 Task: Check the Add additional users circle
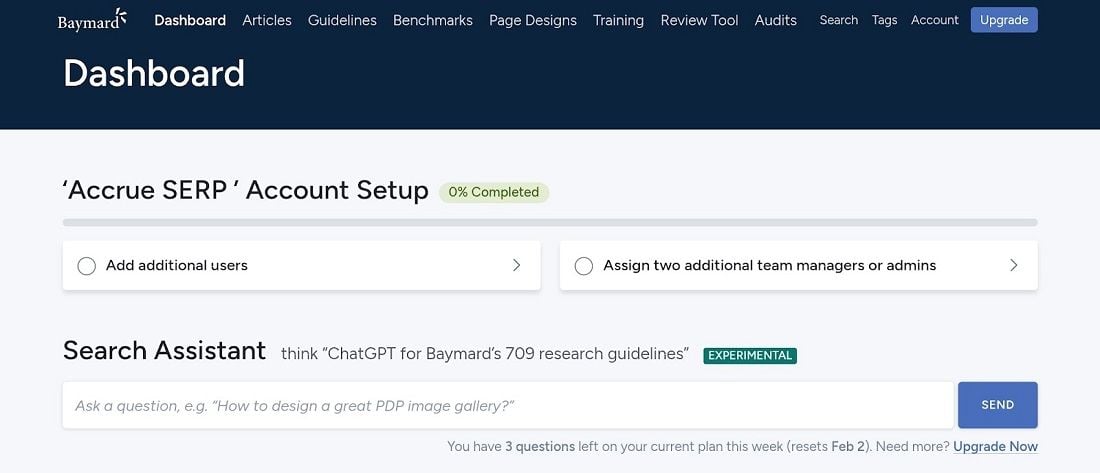click(87, 266)
